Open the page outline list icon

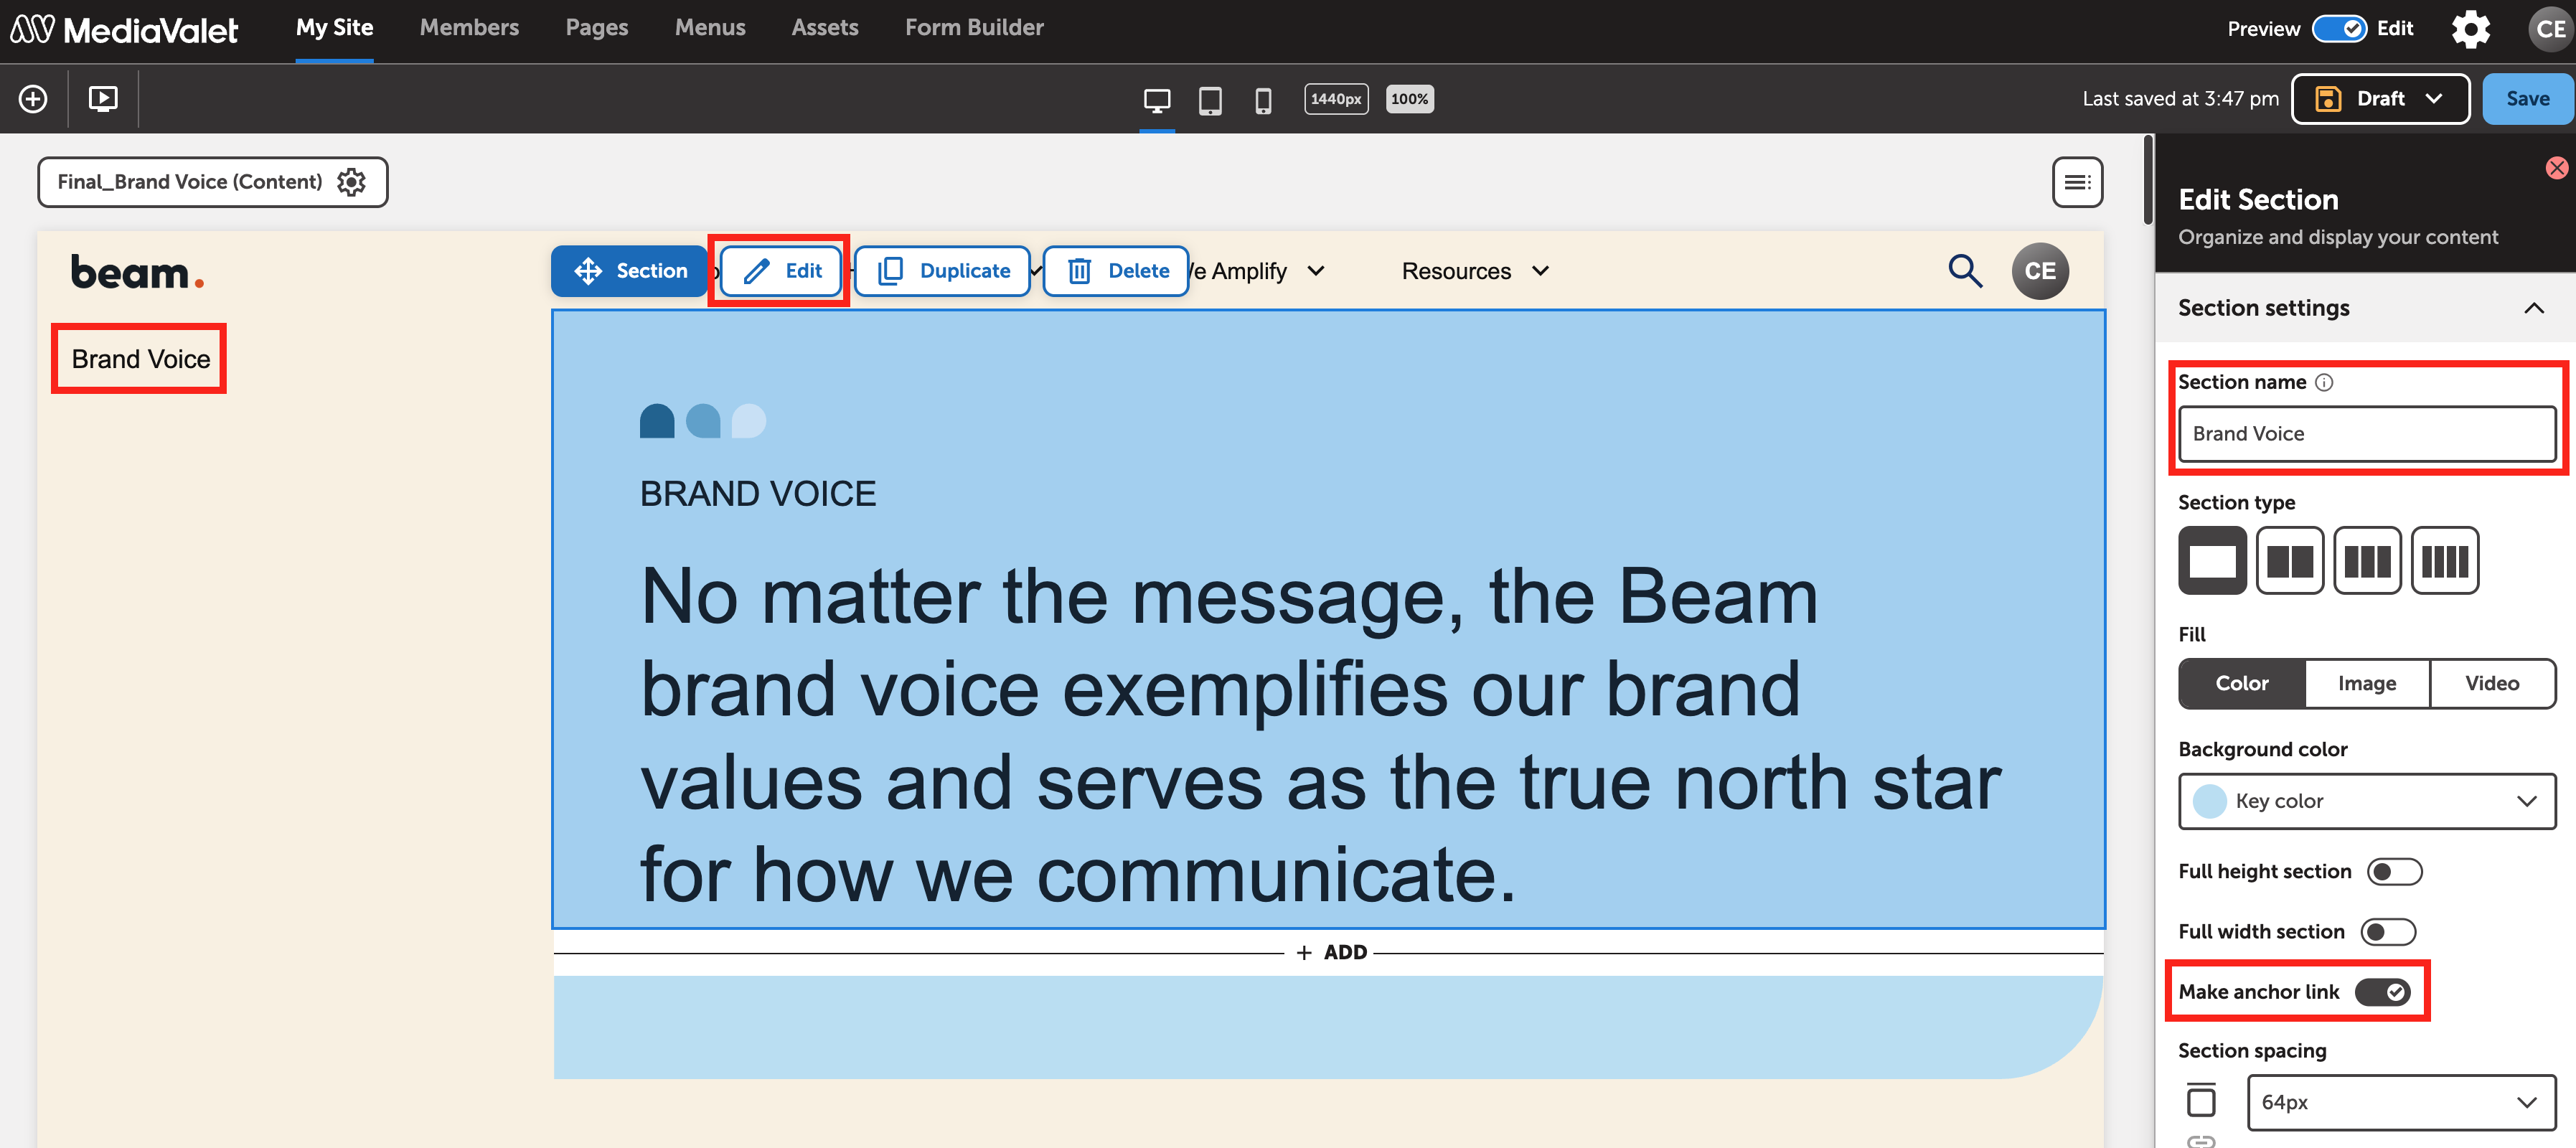click(x=2077, y=182)
